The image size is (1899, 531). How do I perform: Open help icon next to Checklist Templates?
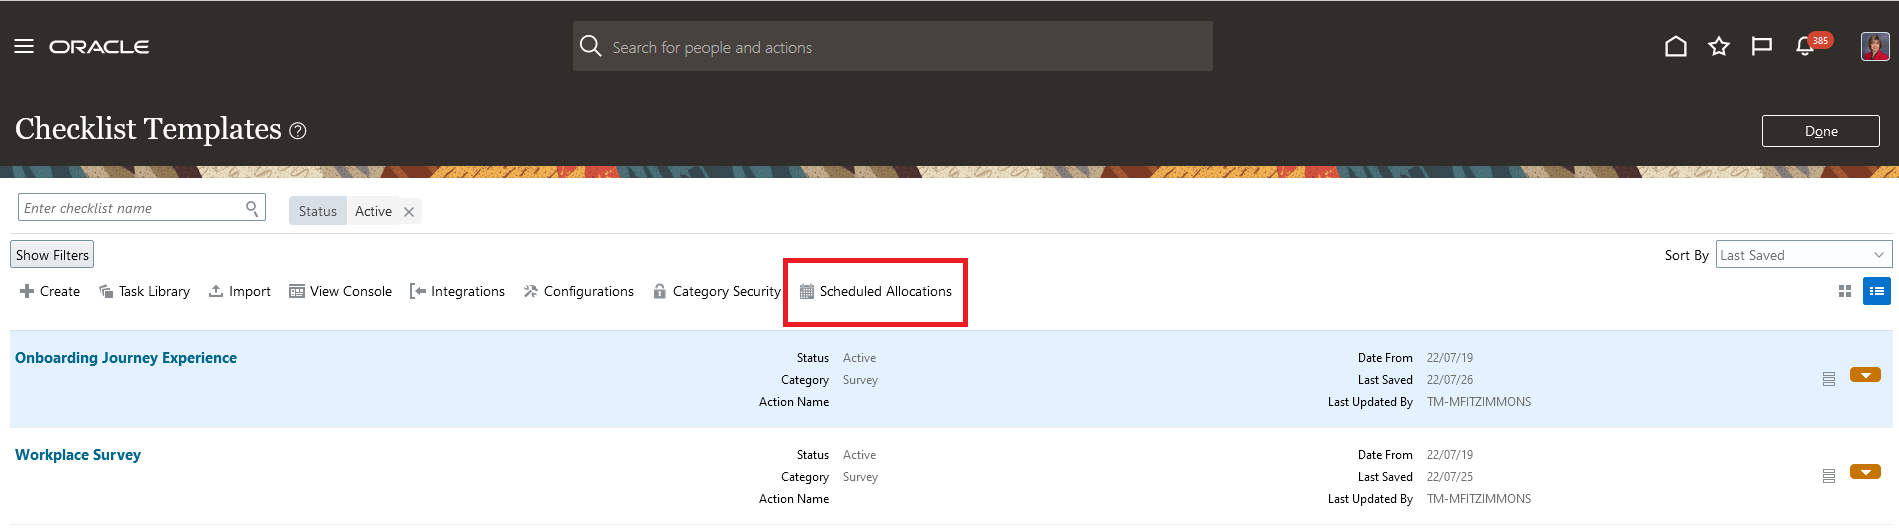pyautogui.click(x=298, y=131)
